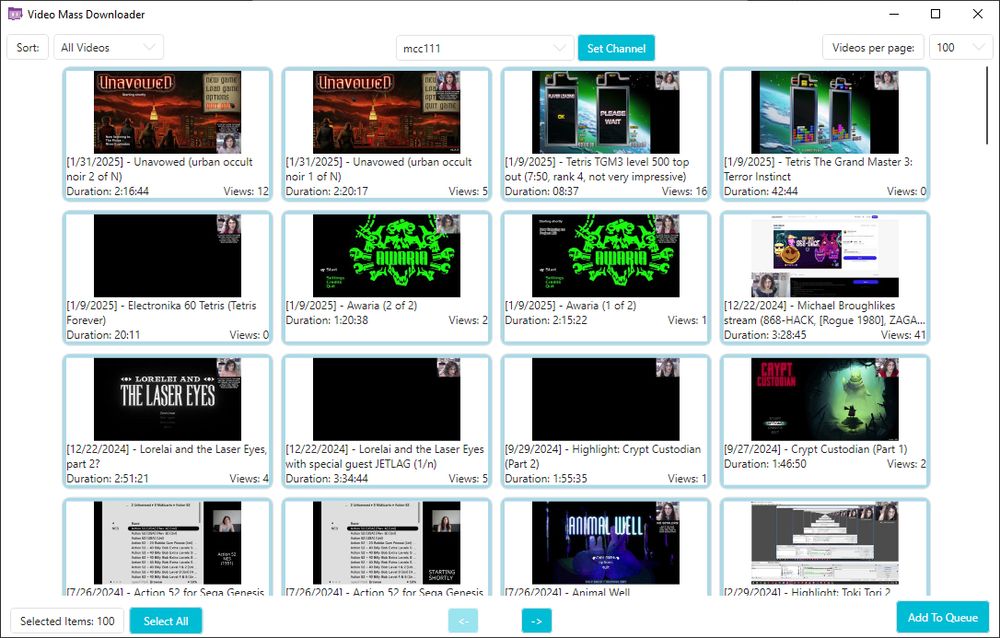Click the "Duration: 1:20:38" text
Viewport: 1000px width, 638px height.
327,320
